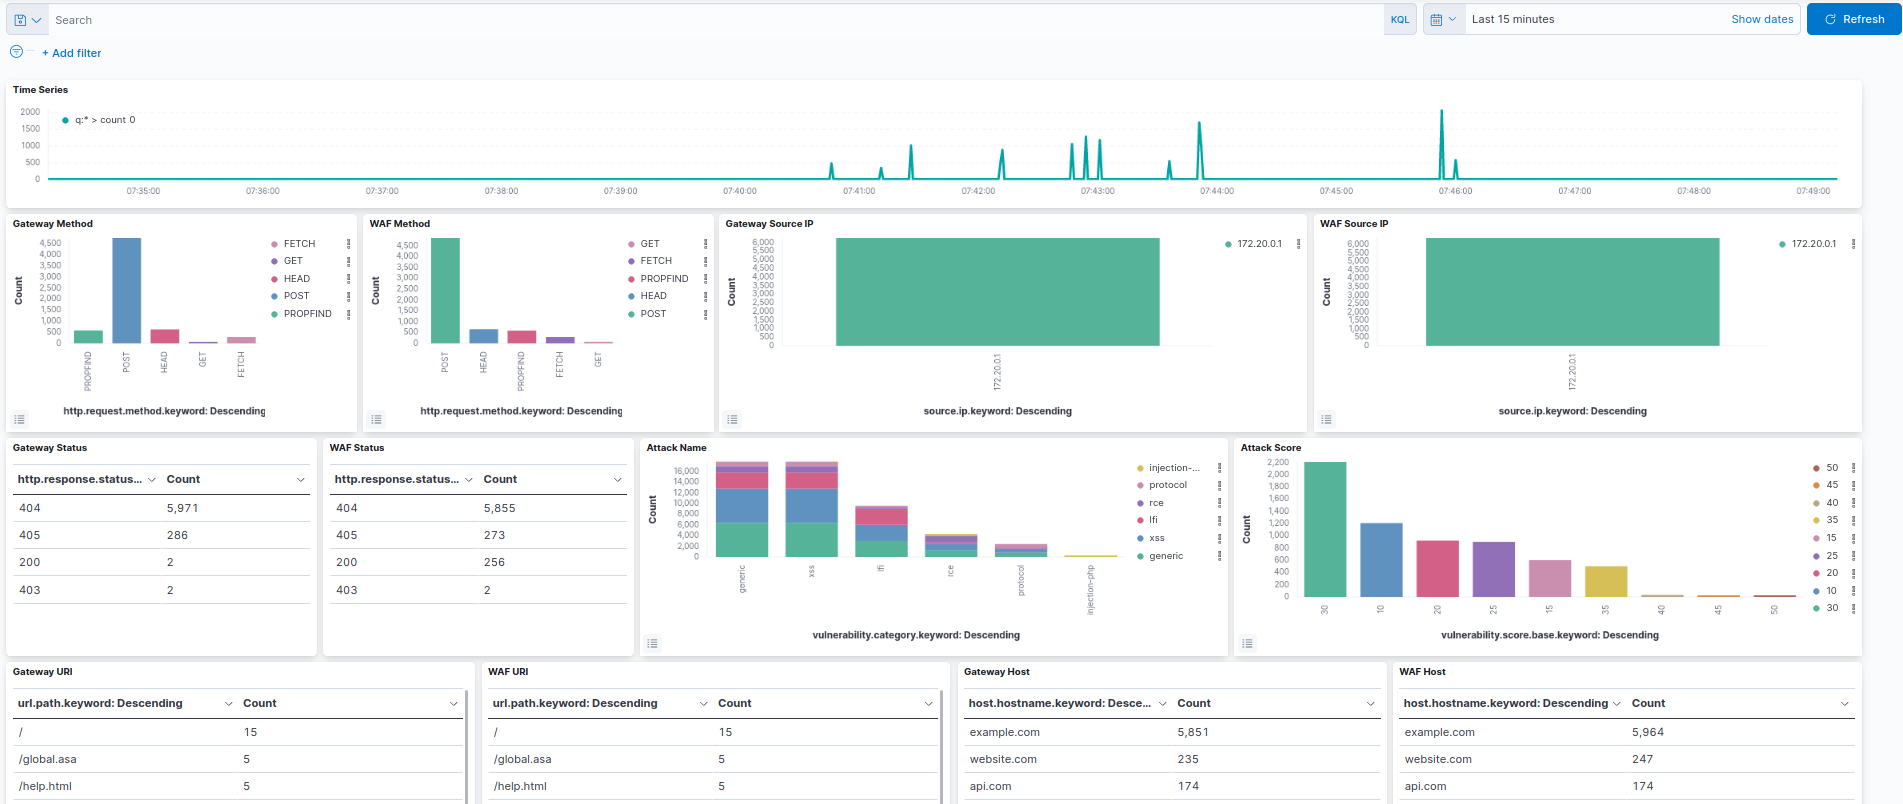Toggle legend list icon in Gateway Source IP panel
The height and width of the screenshot is (804, 1903).
(x=733, y=419)
